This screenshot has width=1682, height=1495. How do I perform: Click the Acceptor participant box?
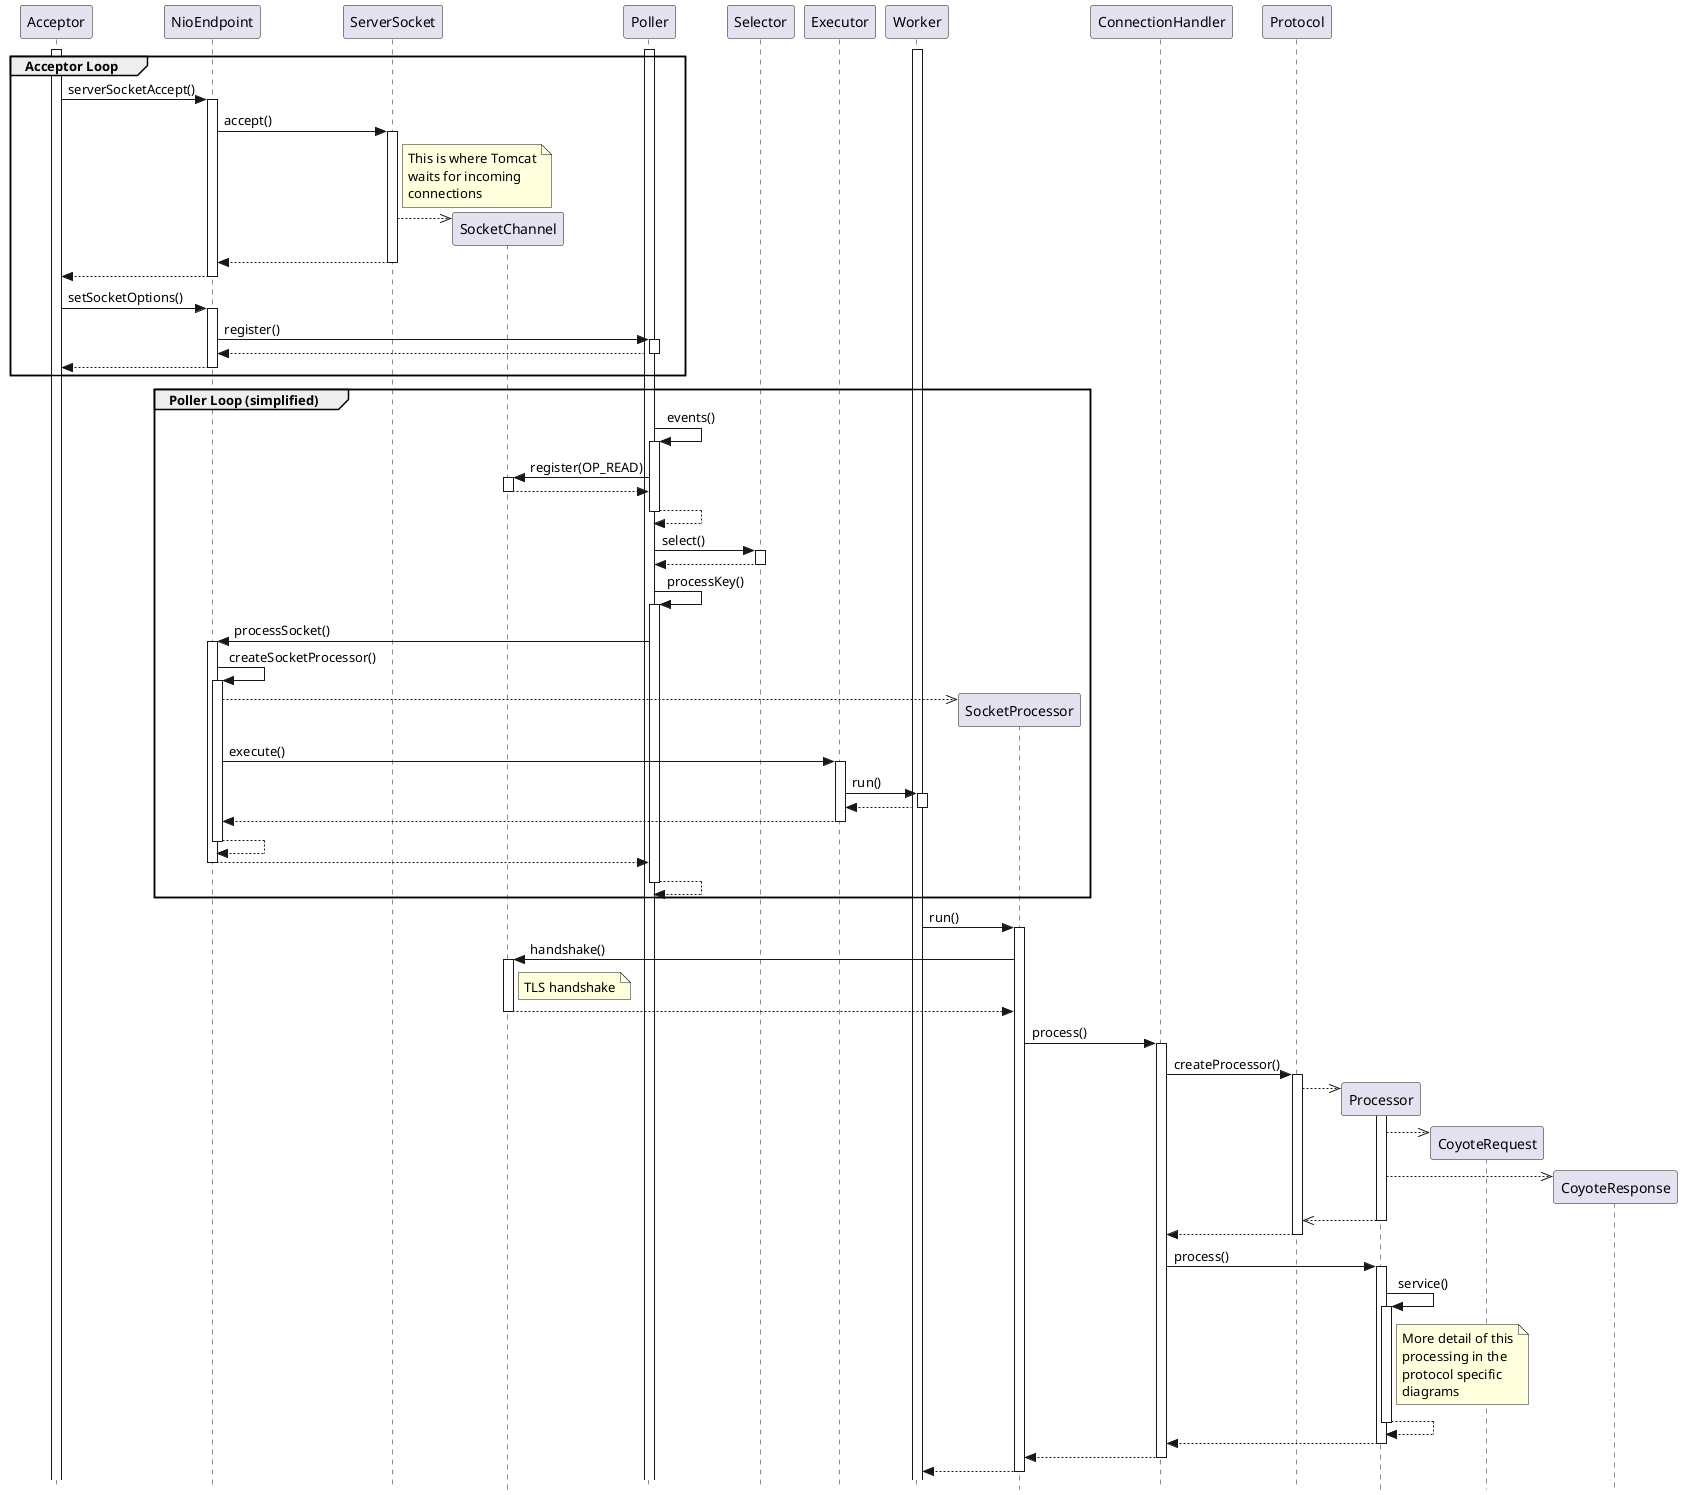click(56, 22)
